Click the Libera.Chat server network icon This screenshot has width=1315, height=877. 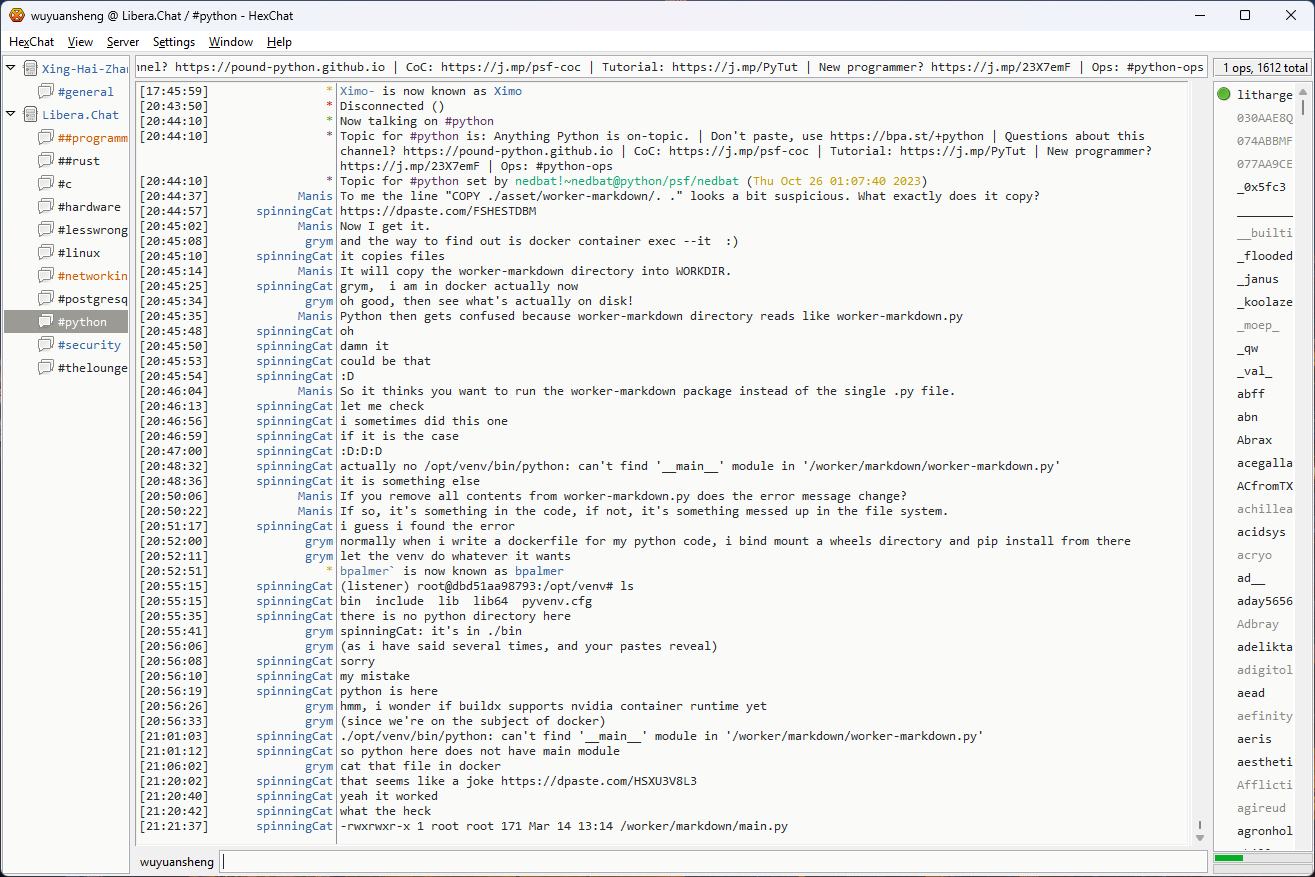coord(30,115)
